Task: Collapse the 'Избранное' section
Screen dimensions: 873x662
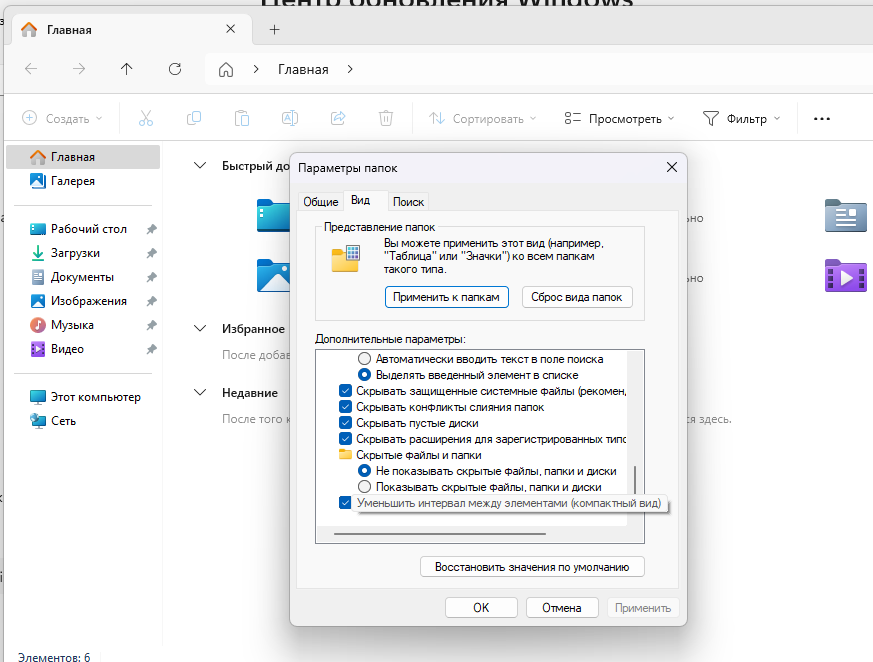Action: (x=201, y=328)
